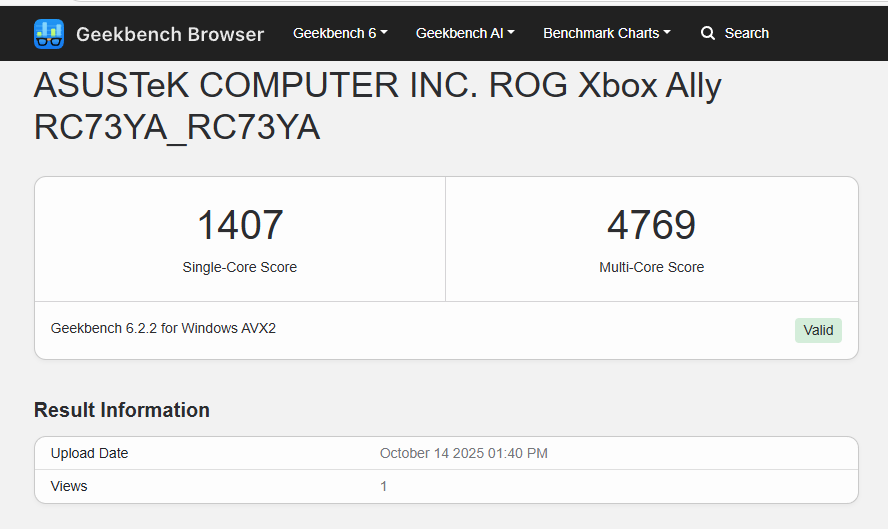Screen dimensions: 888x529
Task: Click the Result Information heading
Action: pyautogui.click(x=122, y=410)
